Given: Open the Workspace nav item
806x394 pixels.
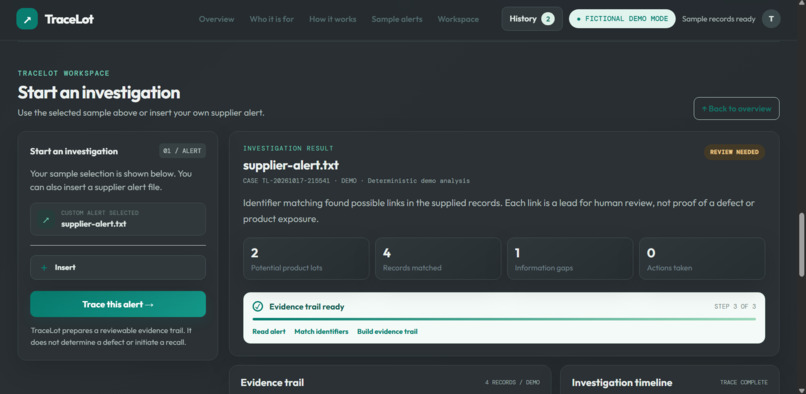Looking at the screenshot, I should pyautogui.click(x=458, y=19).
